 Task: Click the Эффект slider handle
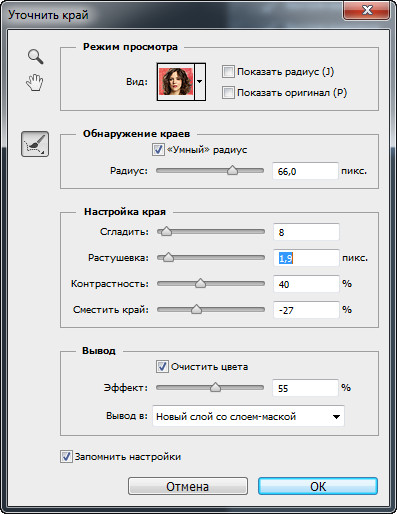tap(216, 387)
